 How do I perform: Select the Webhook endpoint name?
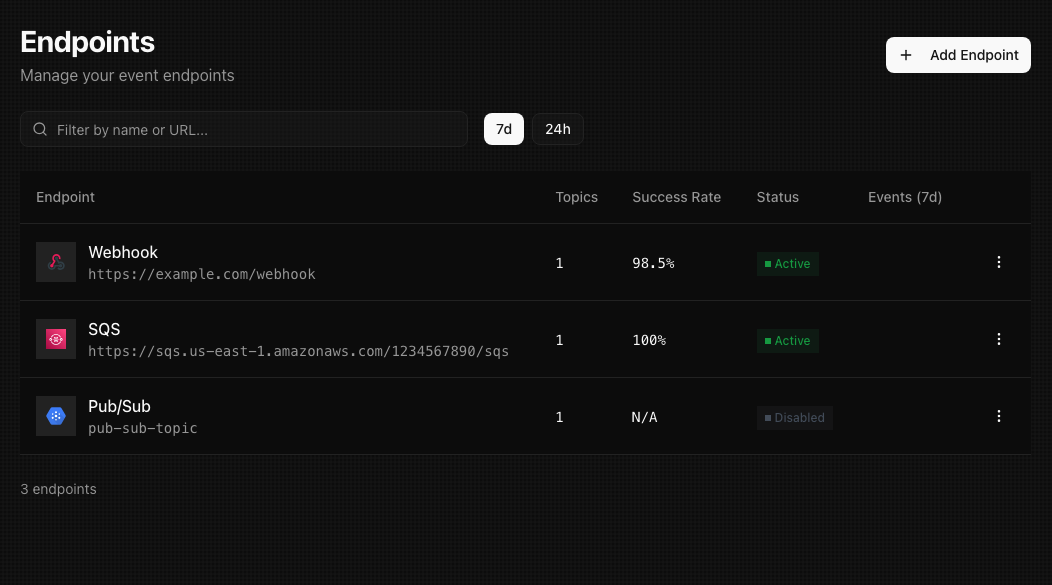(123, 252)
